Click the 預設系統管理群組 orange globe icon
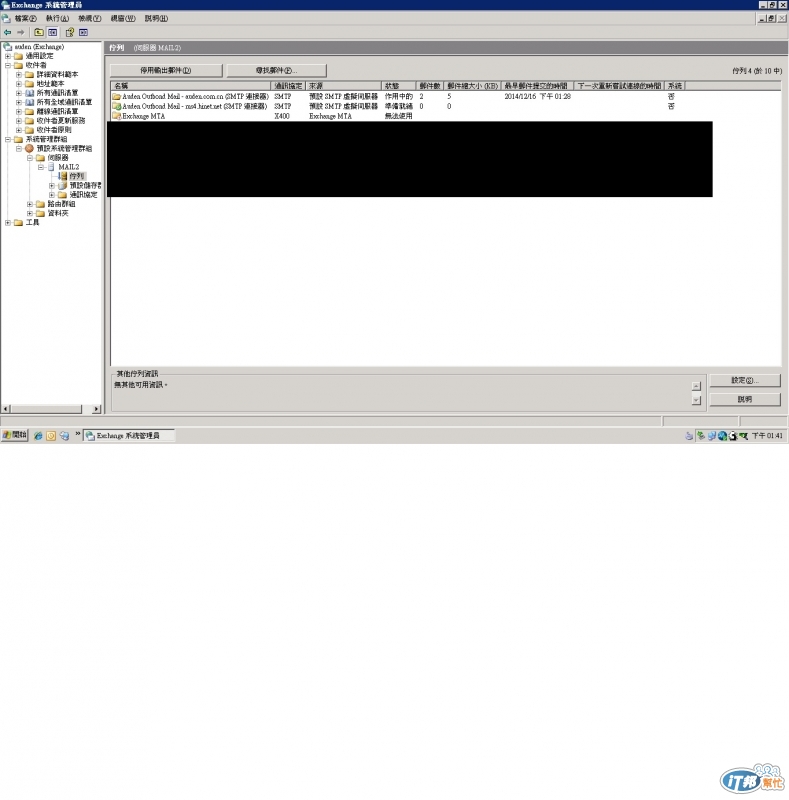This screenshot has width=789, height=800. [x=30, y=148]
